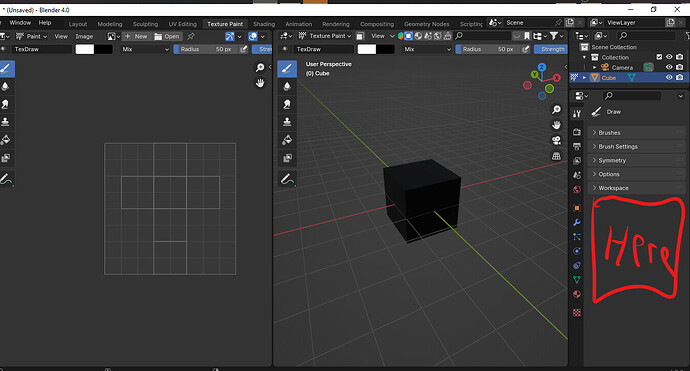This screenshot has width=690, height=371.
Task: Switch to the Sculpting workspace tab
Action: [145, 24]
